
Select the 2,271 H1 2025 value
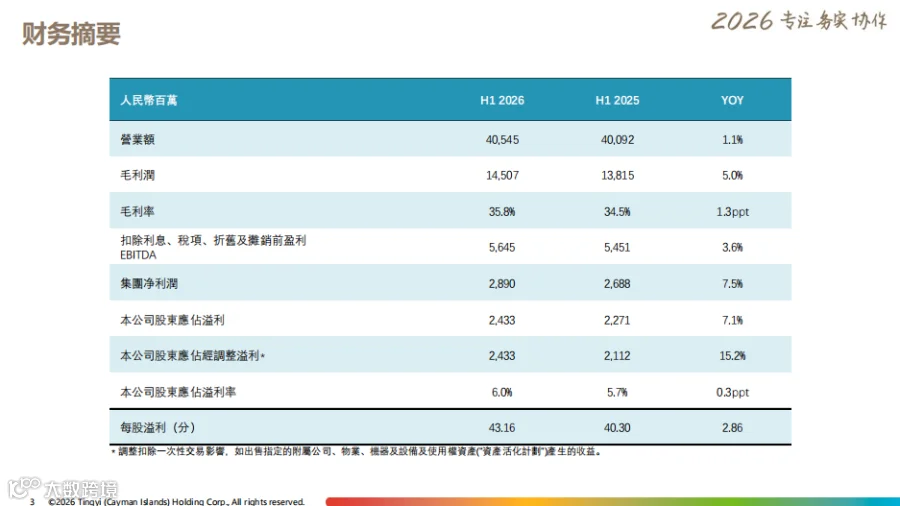[x=617, y=320]
